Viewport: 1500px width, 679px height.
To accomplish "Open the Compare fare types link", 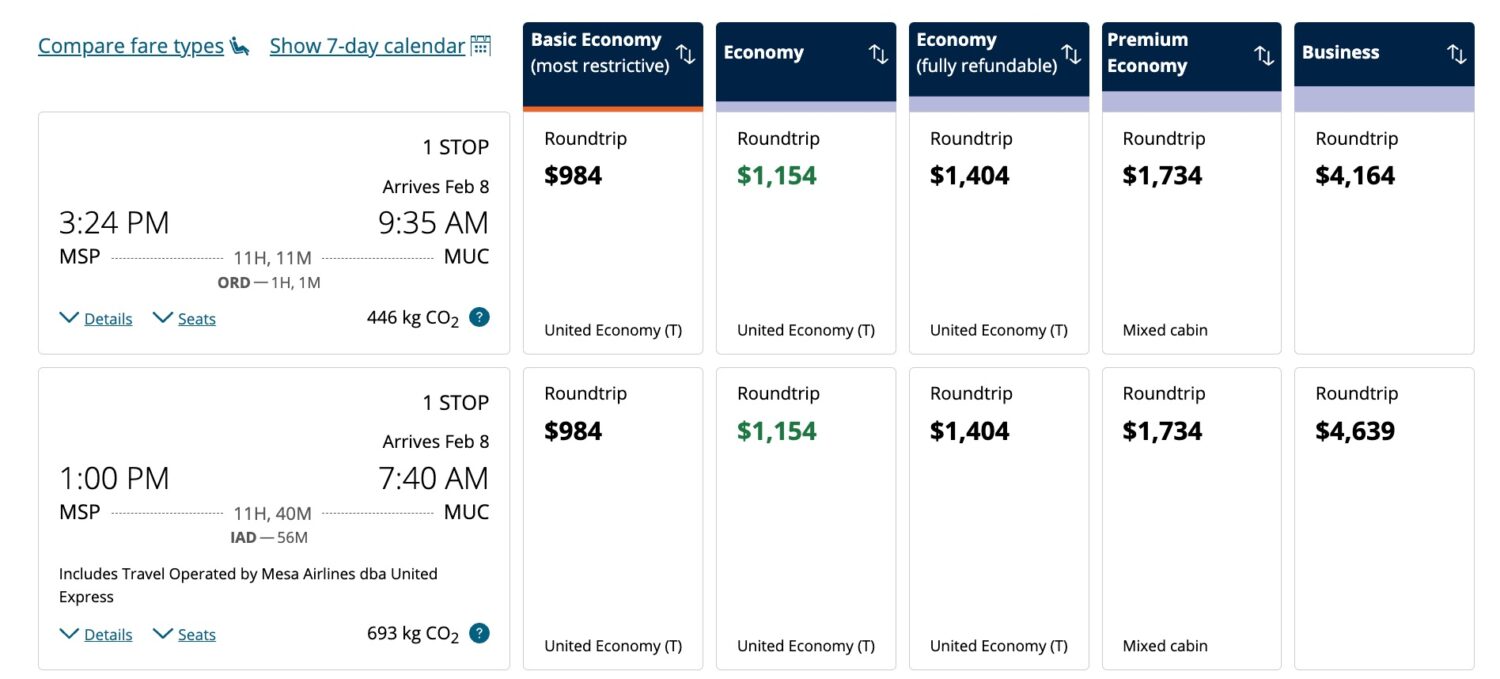I will 131,45.
